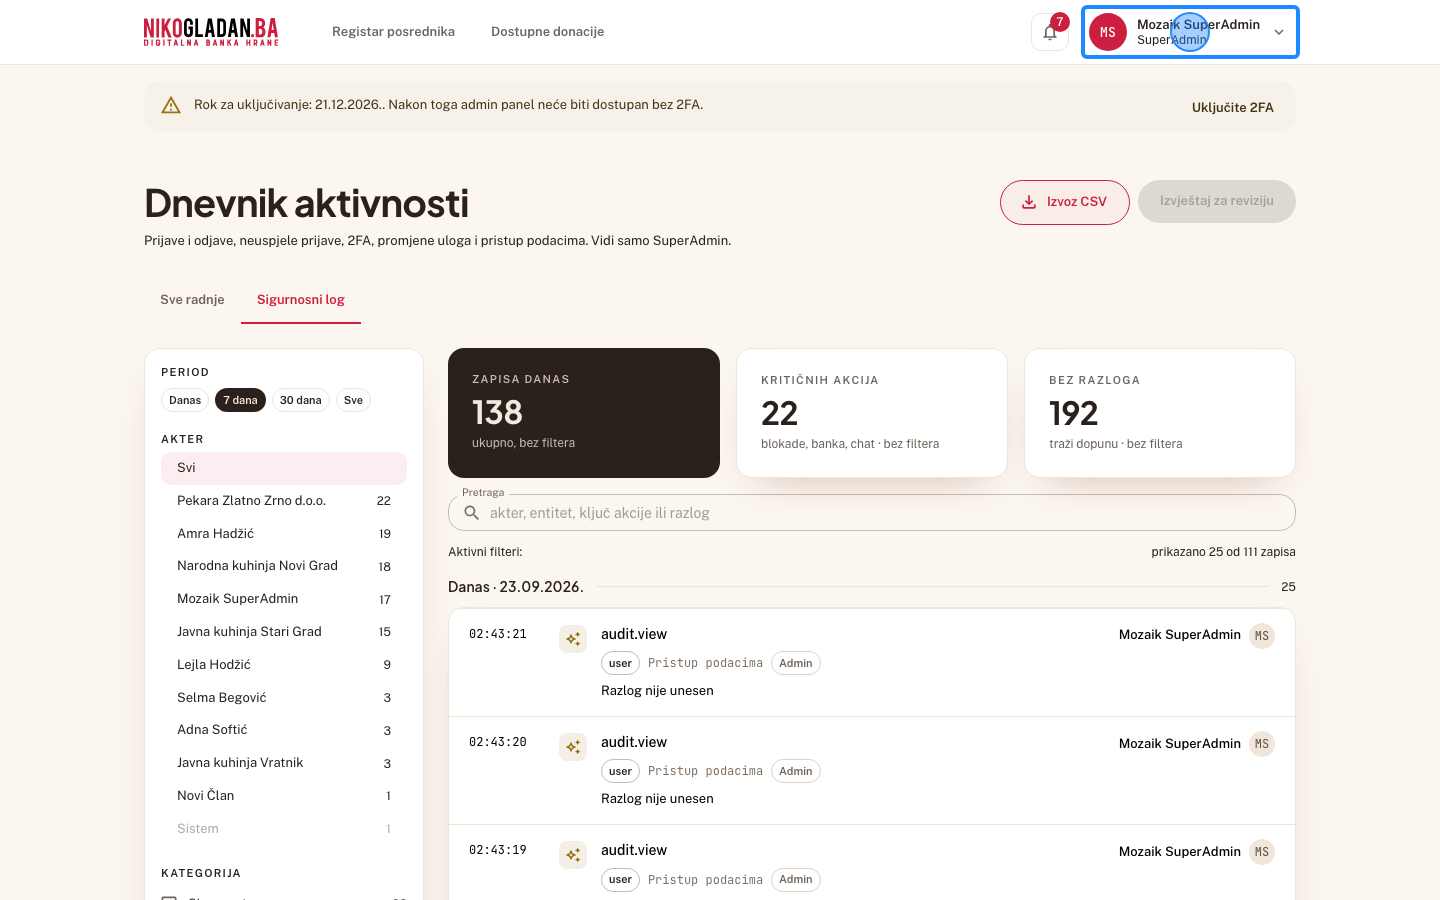Switch to the Sigurnosni log tab

coord(301,300)
